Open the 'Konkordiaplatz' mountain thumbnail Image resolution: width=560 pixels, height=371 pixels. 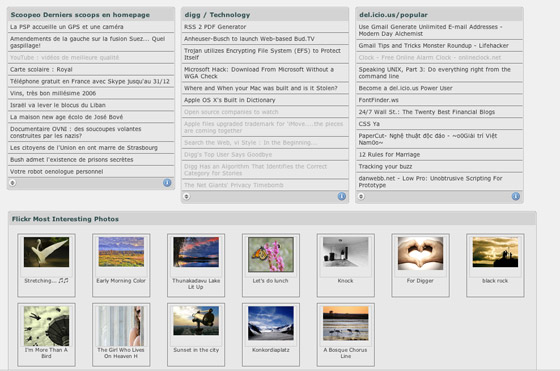click(x=271, y=323)
